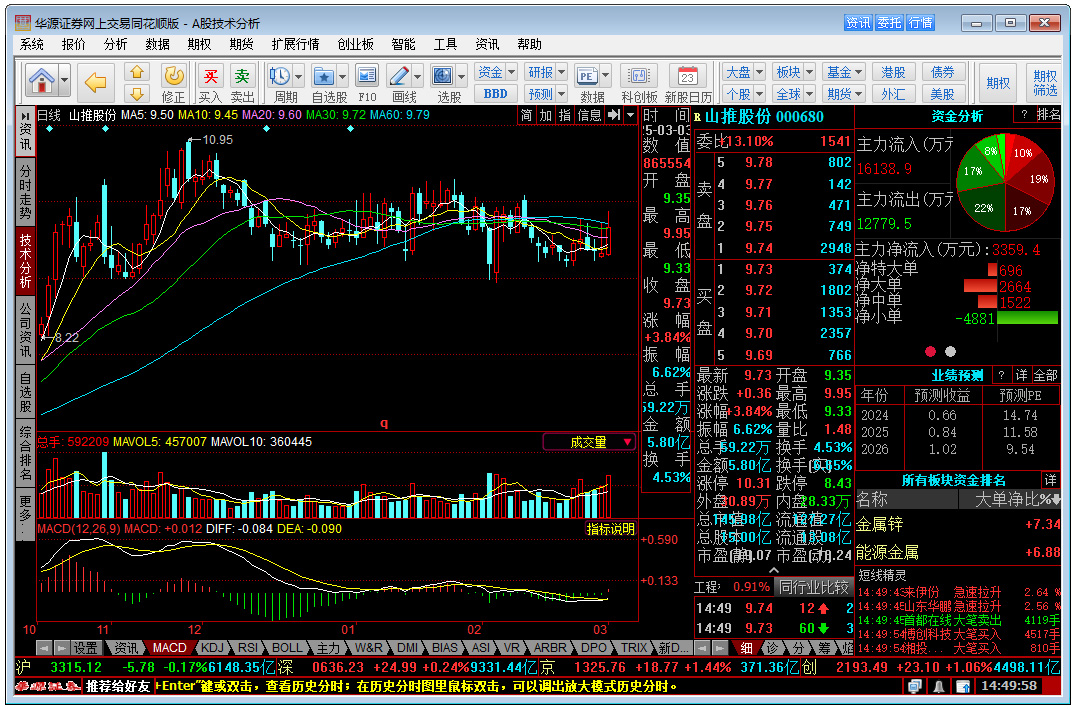
Task: Select the 综合排名 sidebar tab
Action: (x=25, y=453)
